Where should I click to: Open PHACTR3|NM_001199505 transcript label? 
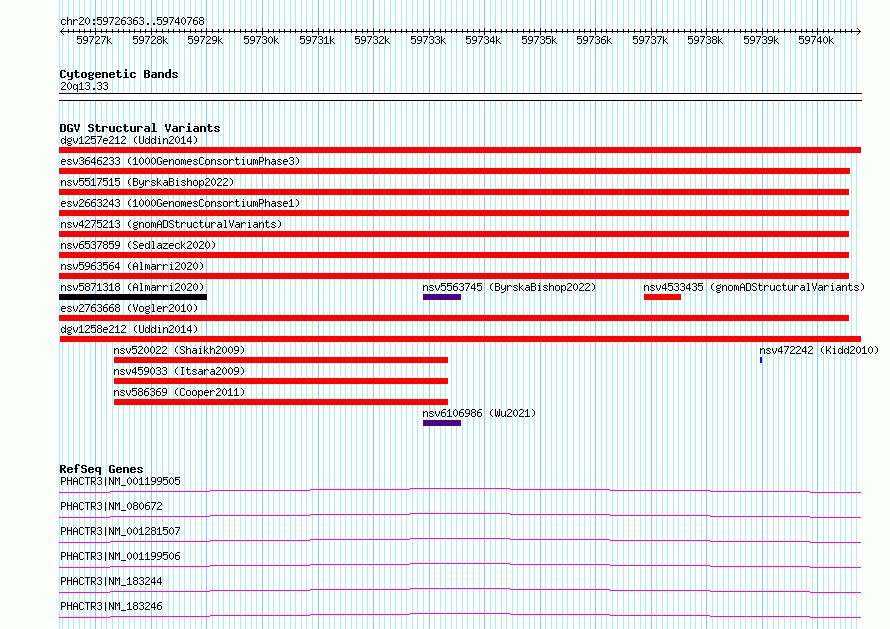point(120,481)
